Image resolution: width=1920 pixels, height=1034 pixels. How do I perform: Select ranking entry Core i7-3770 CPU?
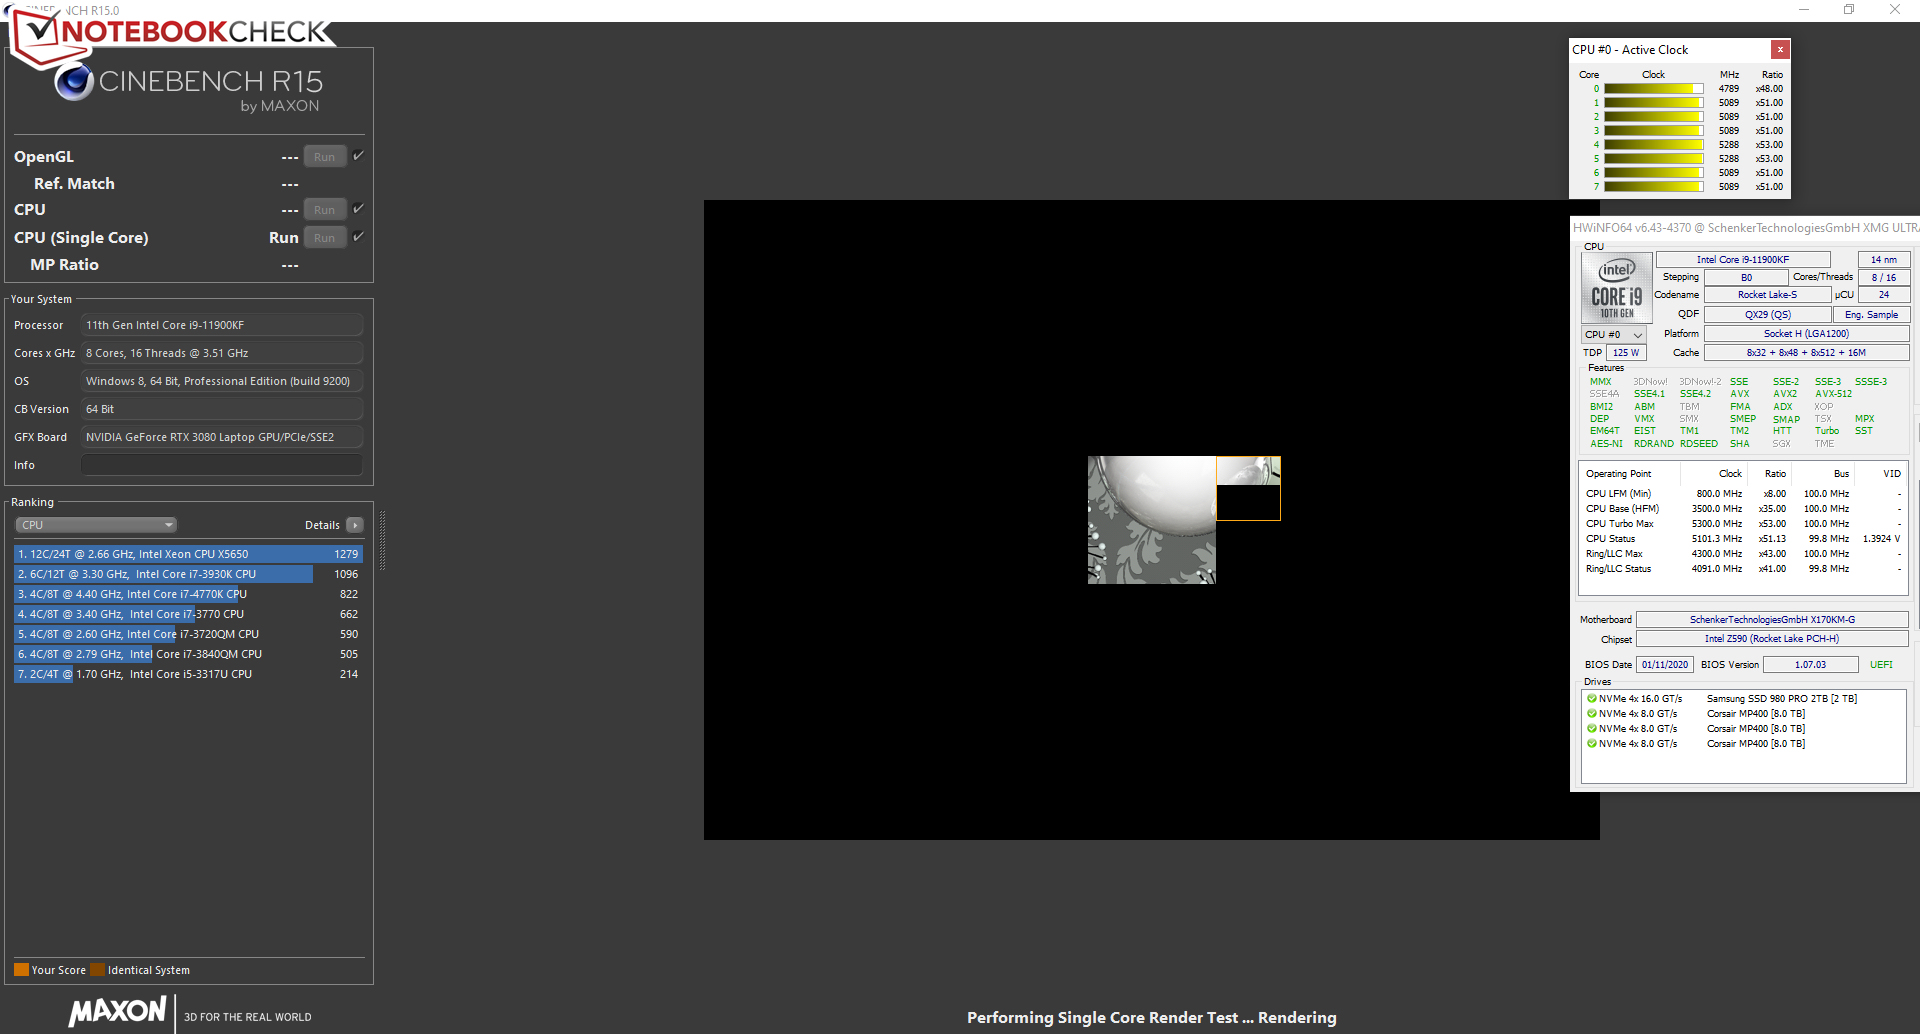(188, 614)
